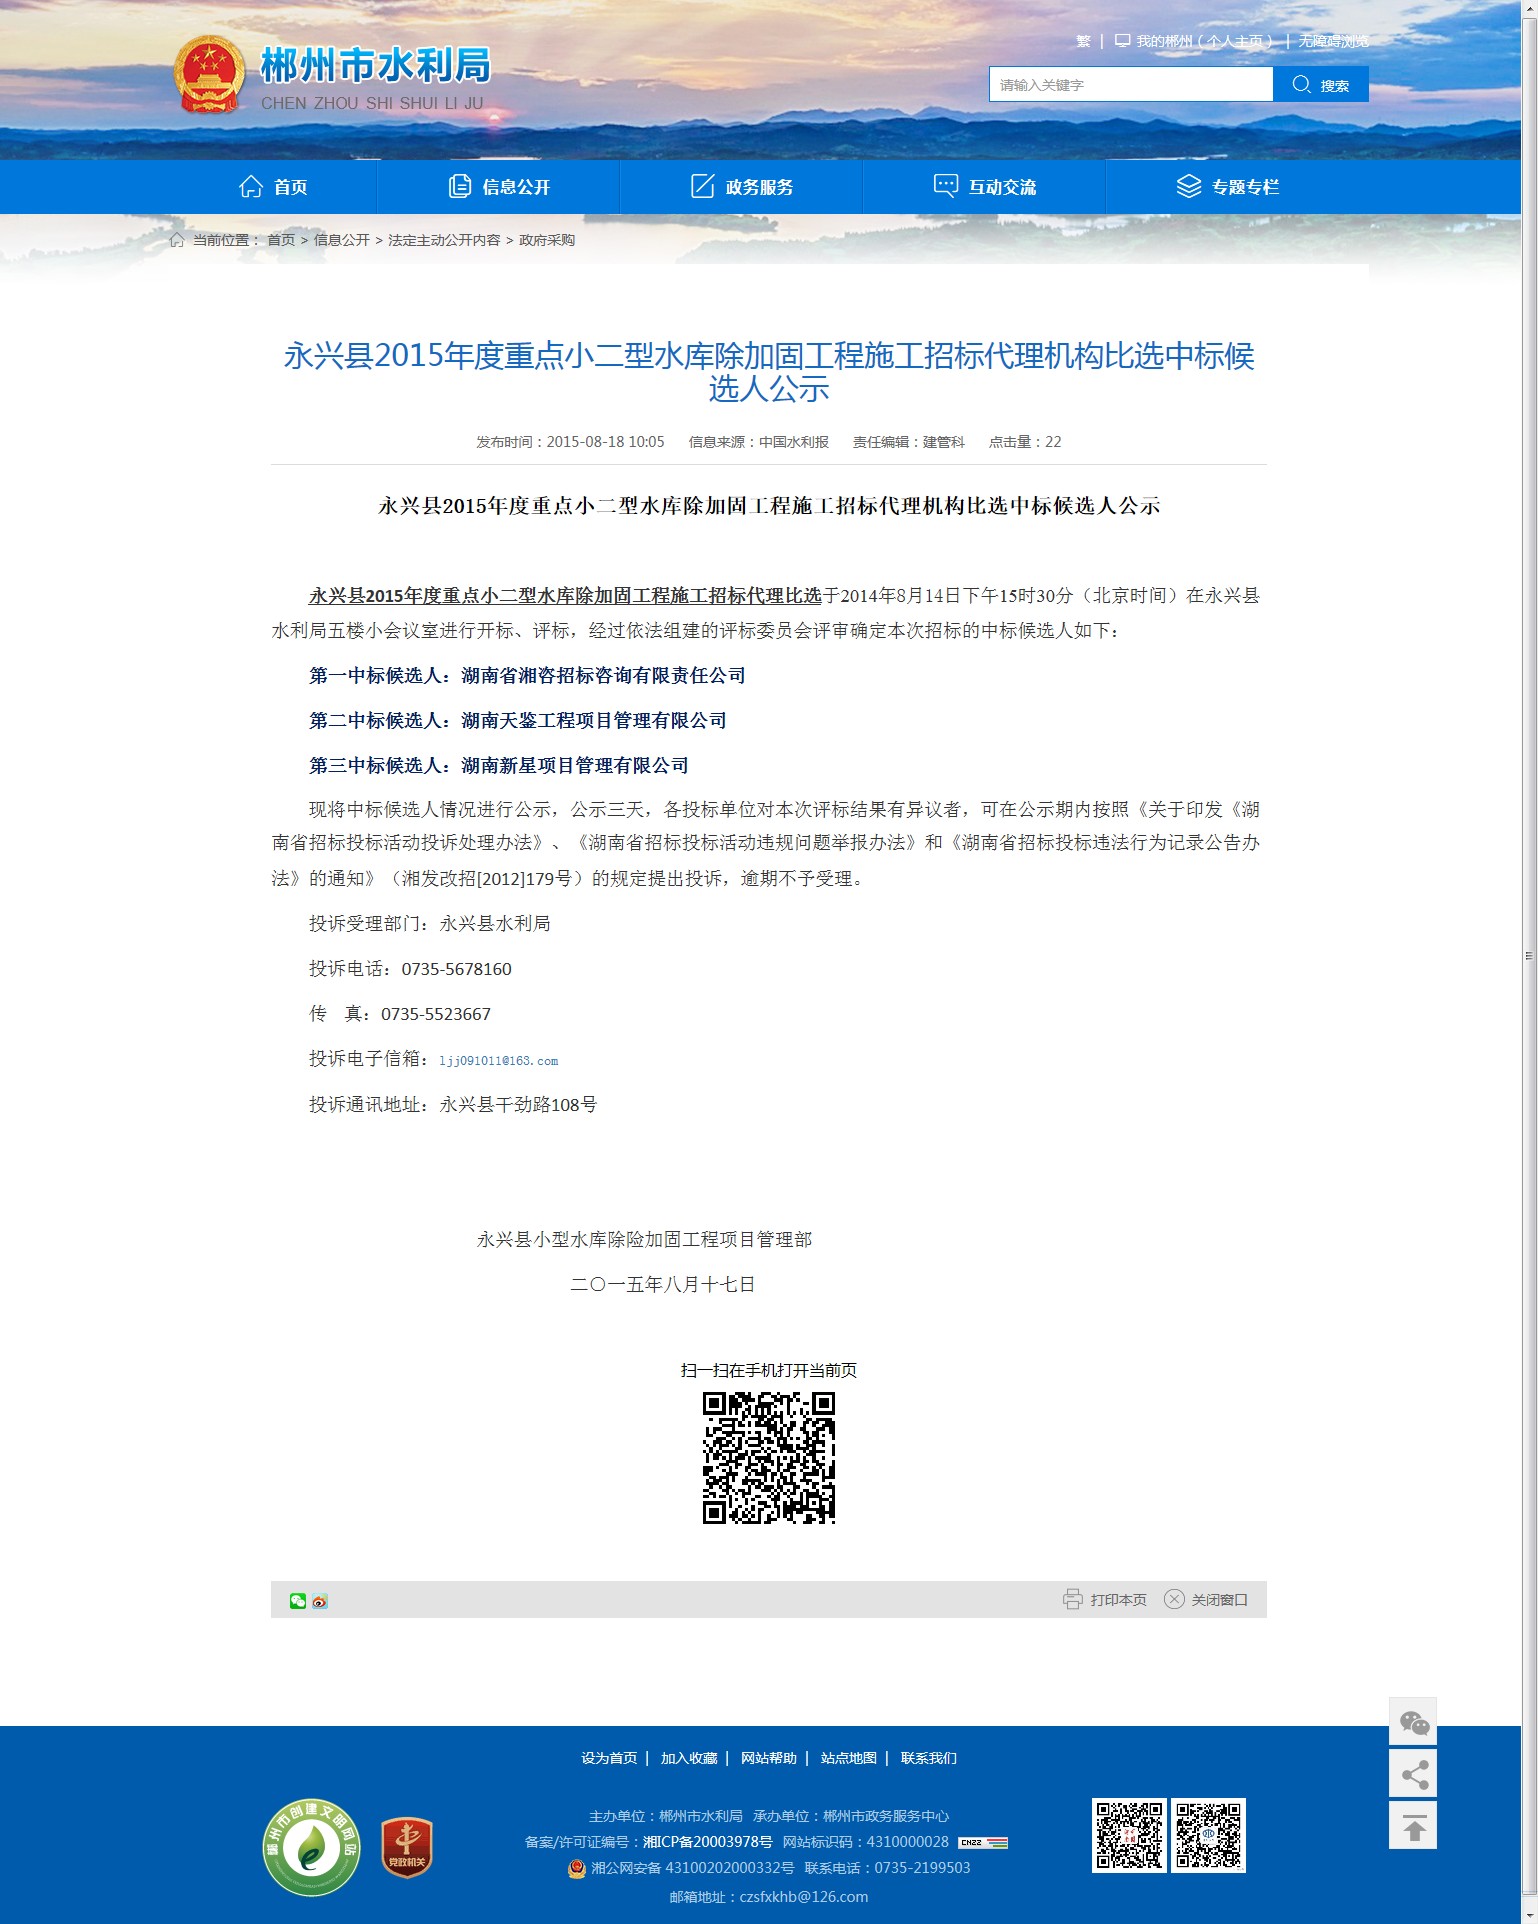Image resolution: width=1538 pixels, height=1924 pixels.
Task: Click the back-to-top arrow icon
Action: (x=1413, y=1827)
